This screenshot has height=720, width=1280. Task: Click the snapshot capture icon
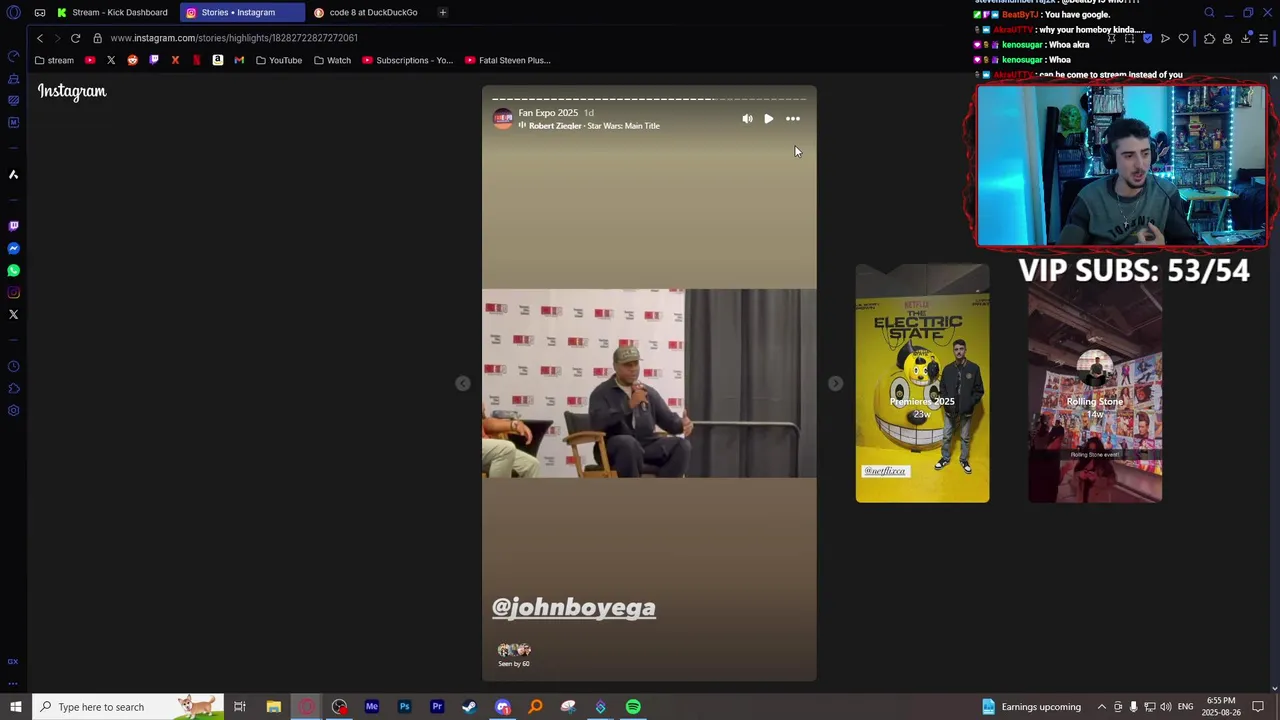tap(1129, 38)
